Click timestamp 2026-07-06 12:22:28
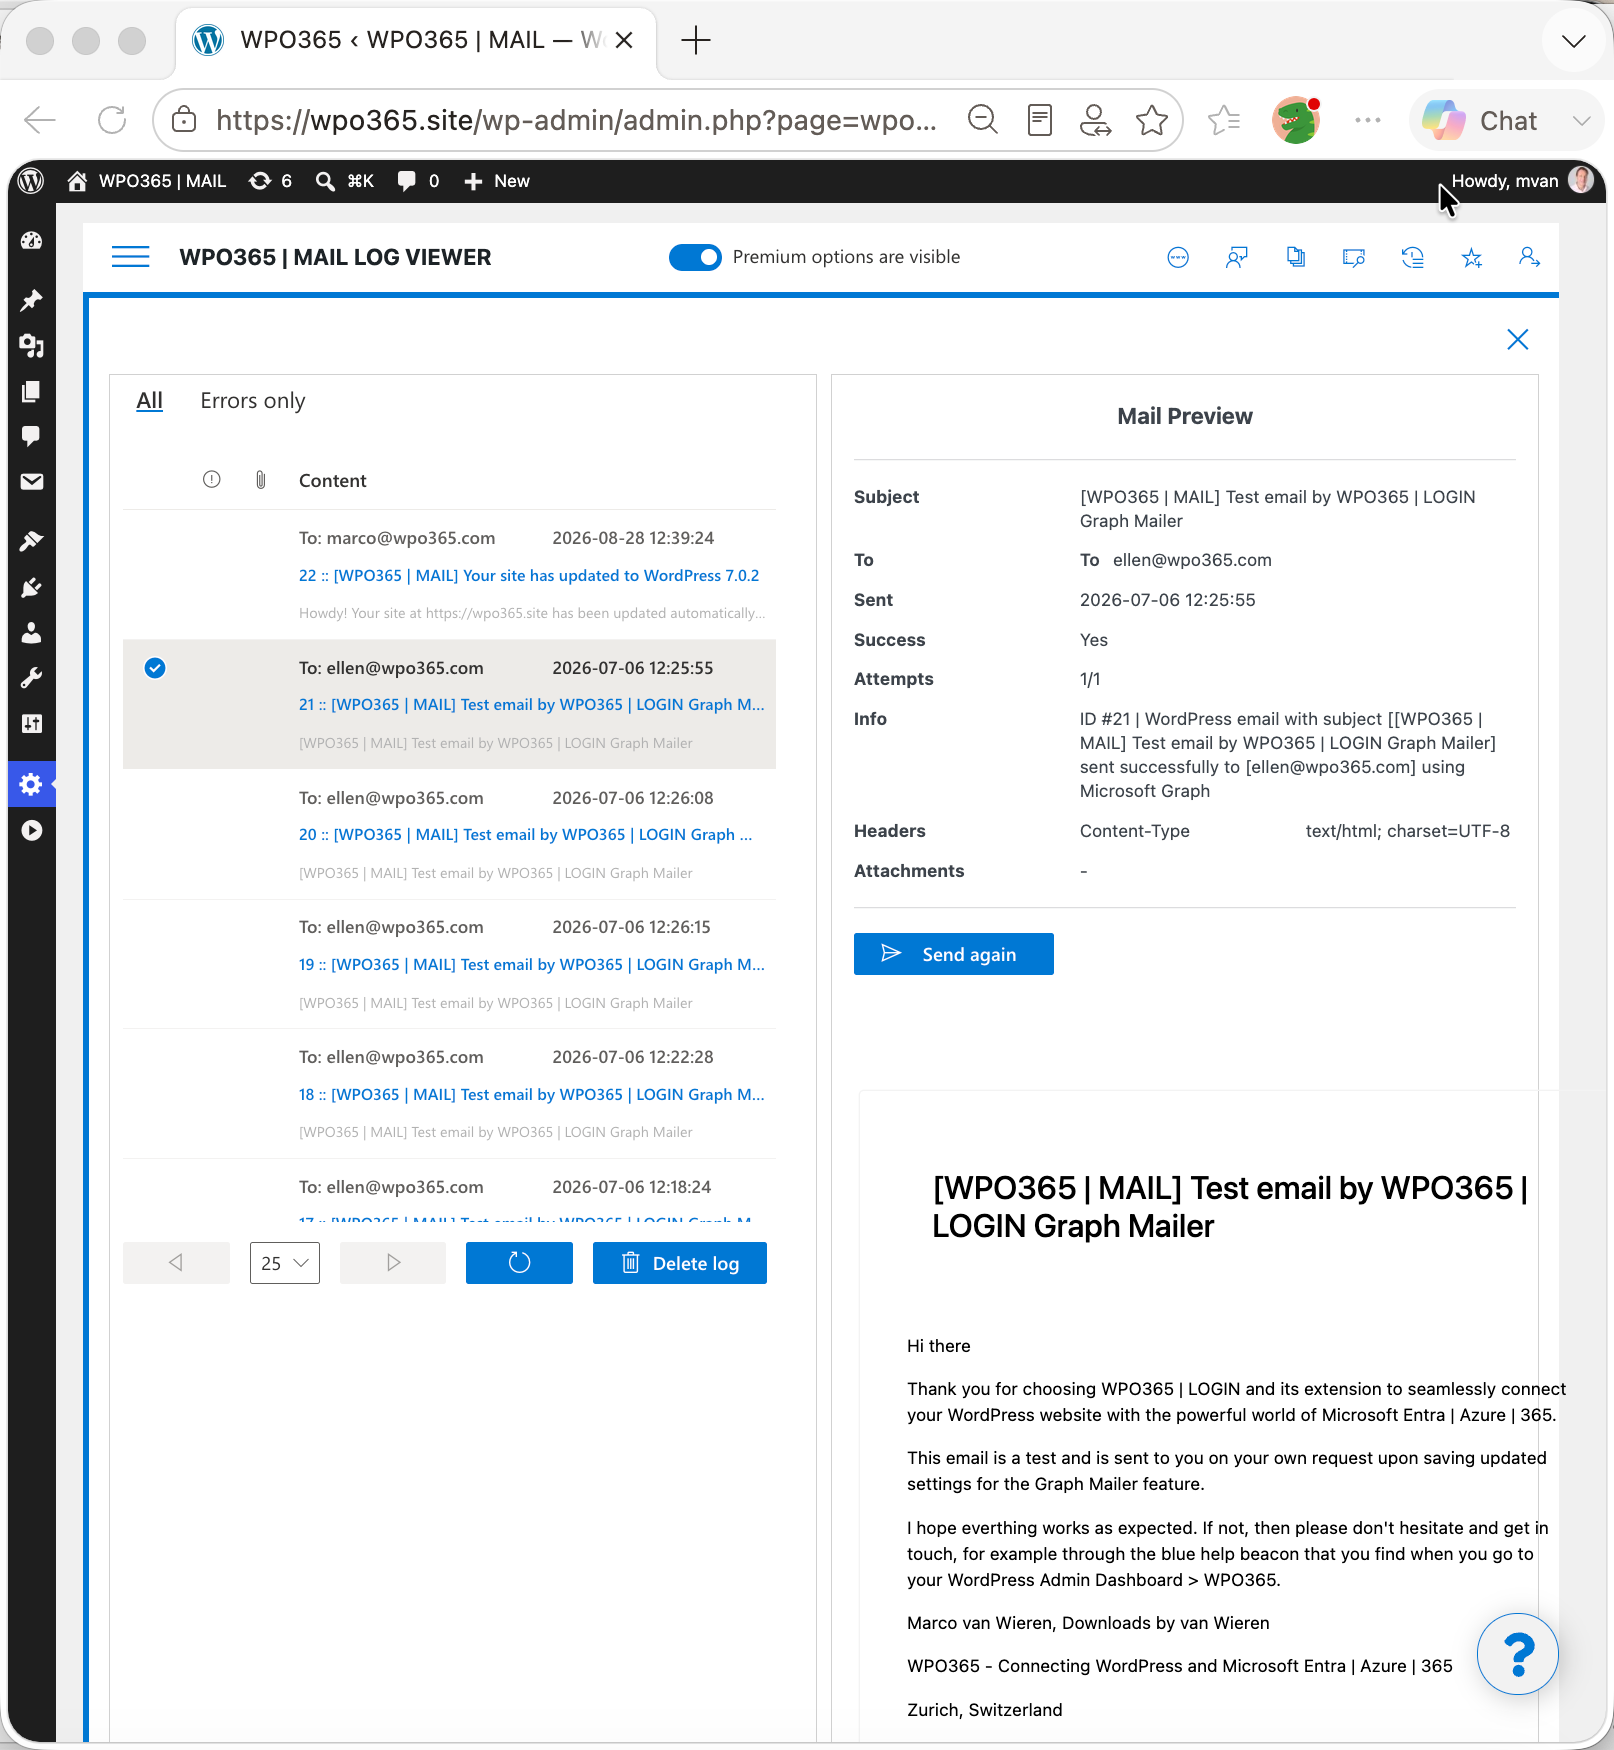 pos(633,1057)
